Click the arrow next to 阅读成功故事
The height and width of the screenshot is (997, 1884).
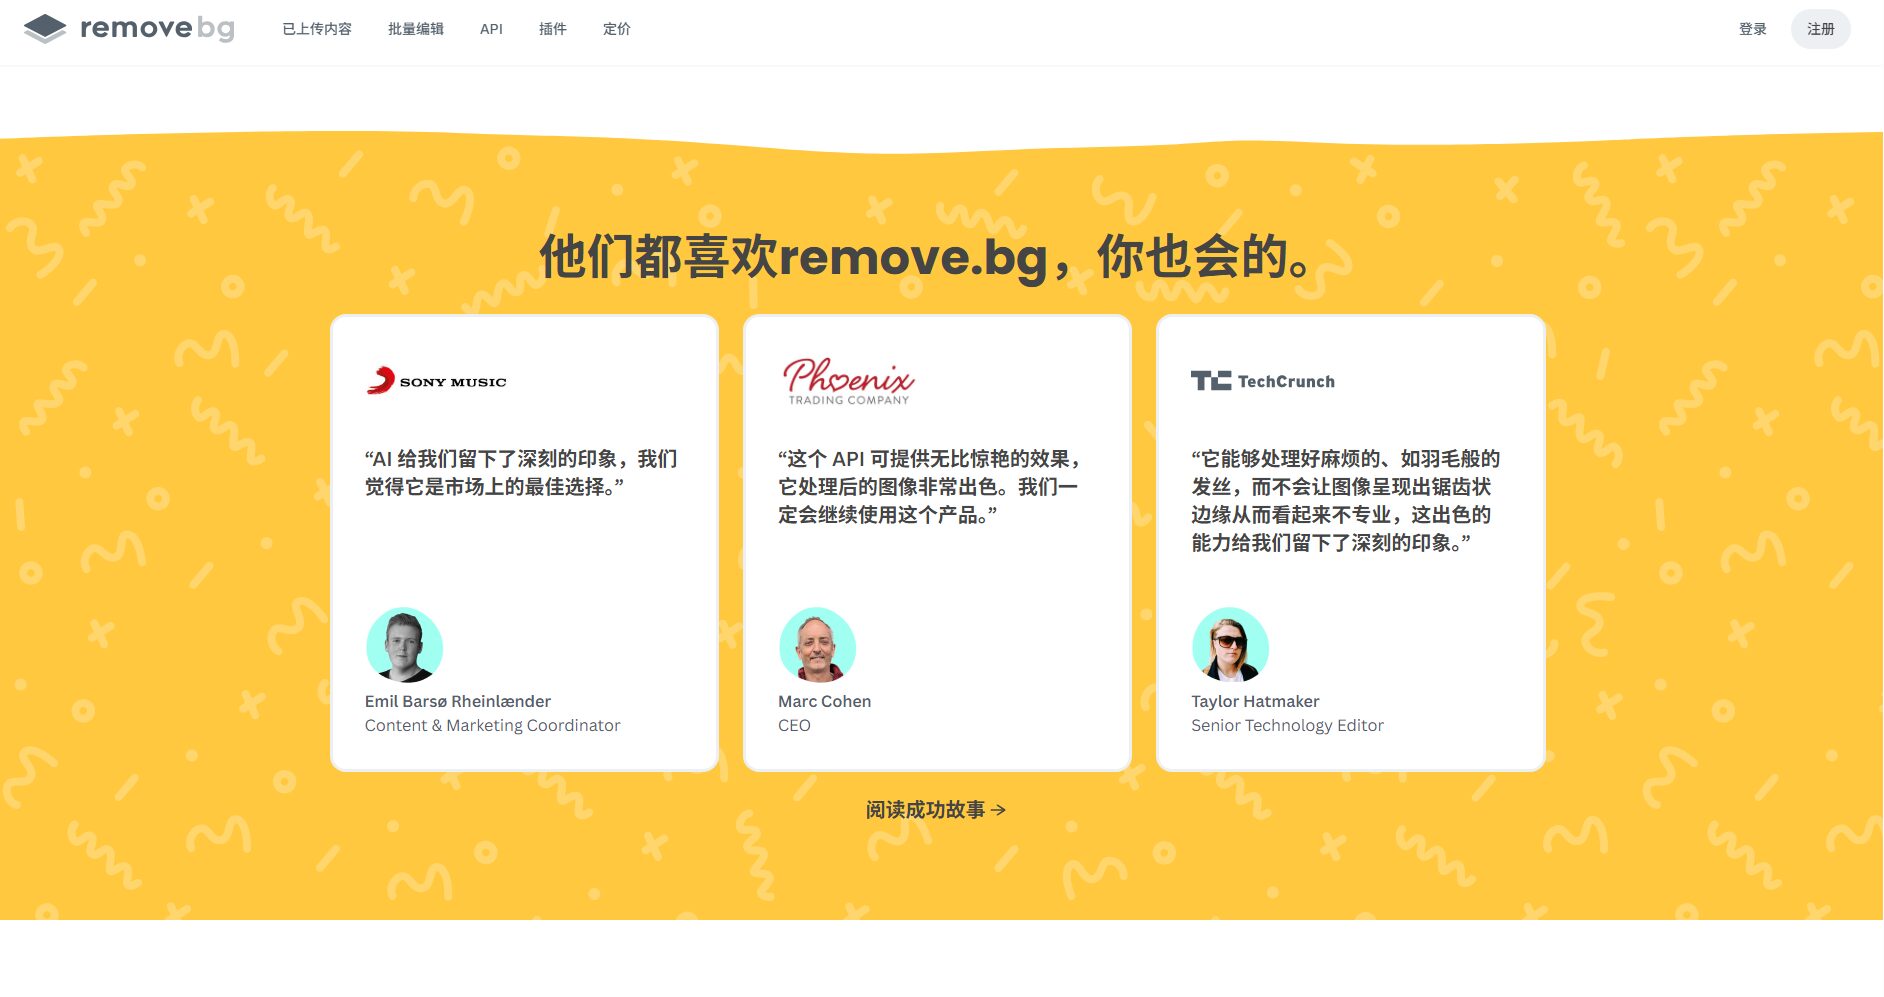point(998,810)
